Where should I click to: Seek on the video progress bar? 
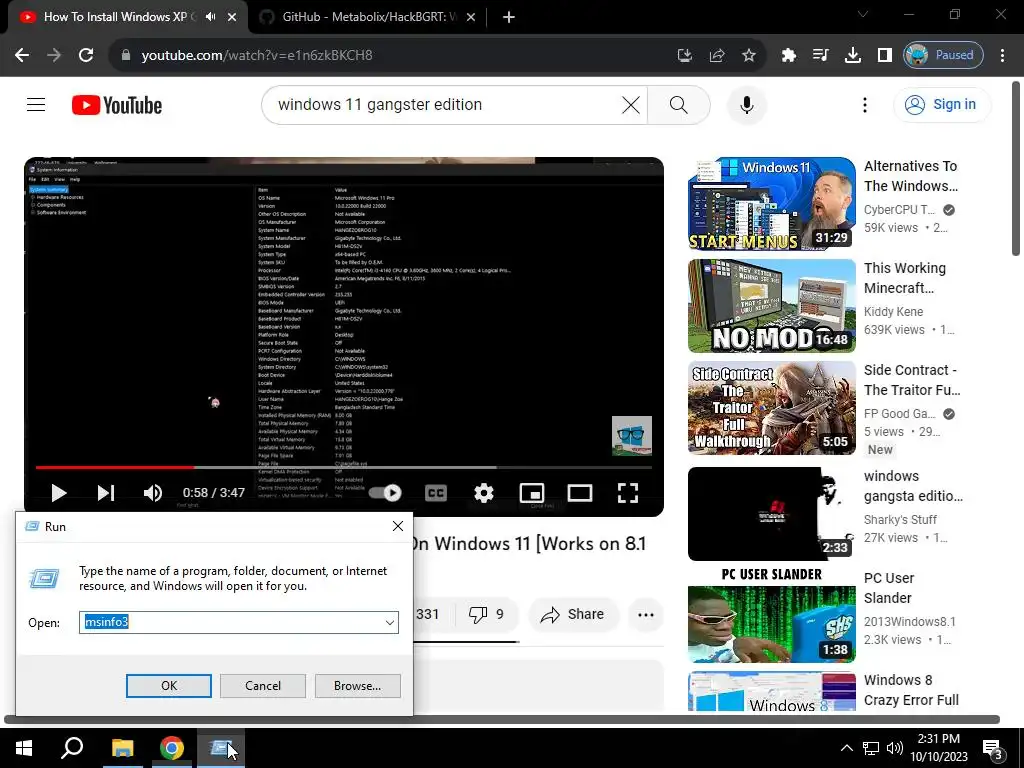344,468
